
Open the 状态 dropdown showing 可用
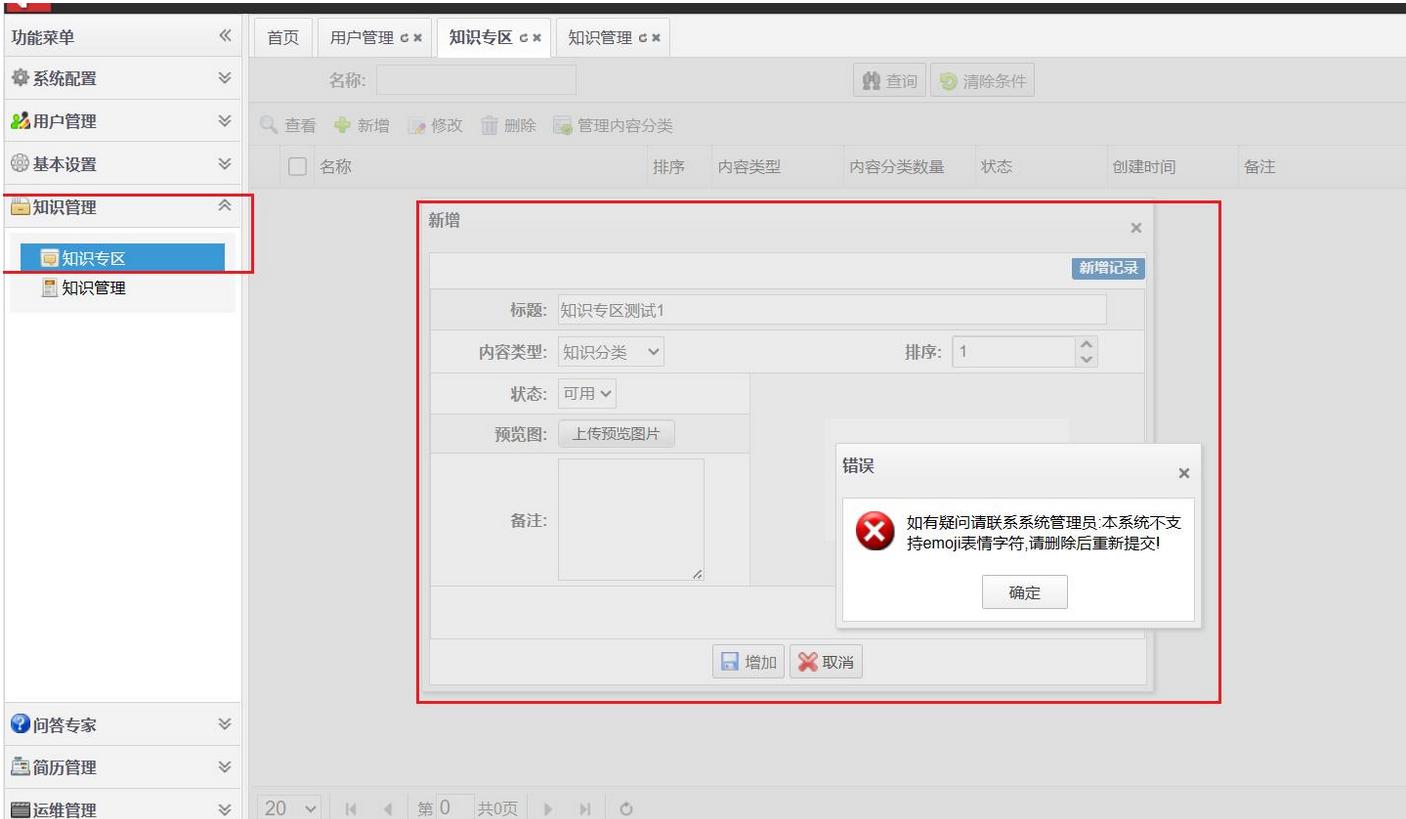pos(588,394)
